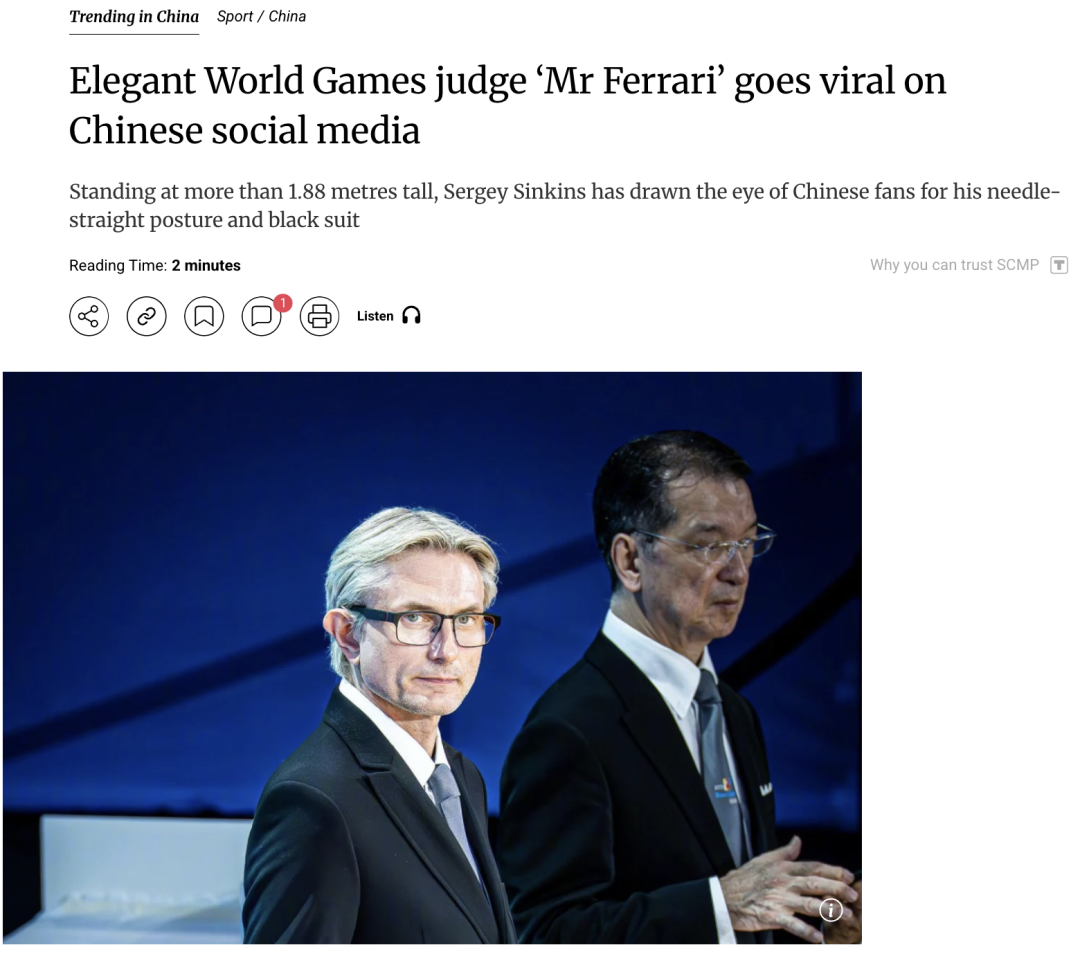Viewport: 1080px width, 954px height.
Task: Show photo caption via info icon
Action: coord(831,911)
